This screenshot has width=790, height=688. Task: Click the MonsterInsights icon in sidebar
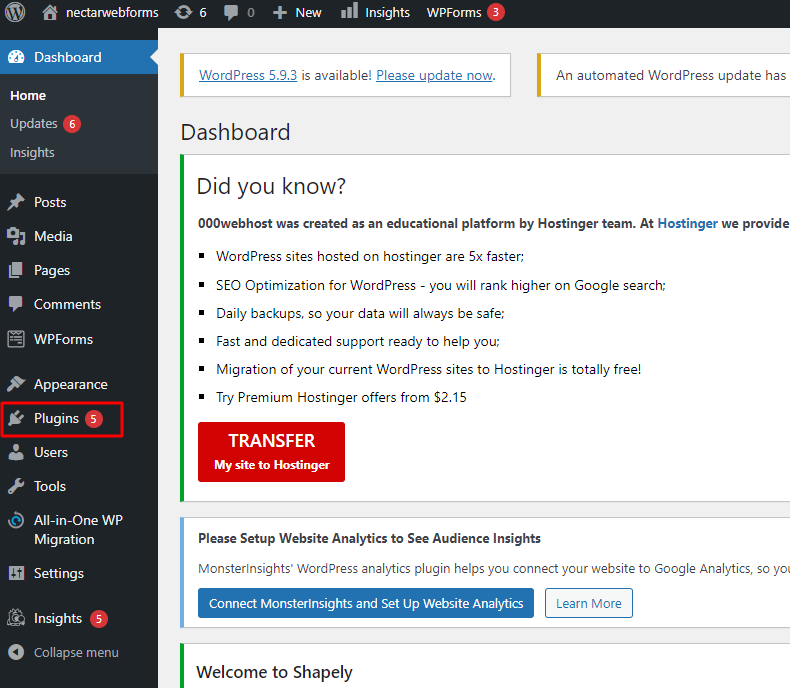click(x=16, y=617)
